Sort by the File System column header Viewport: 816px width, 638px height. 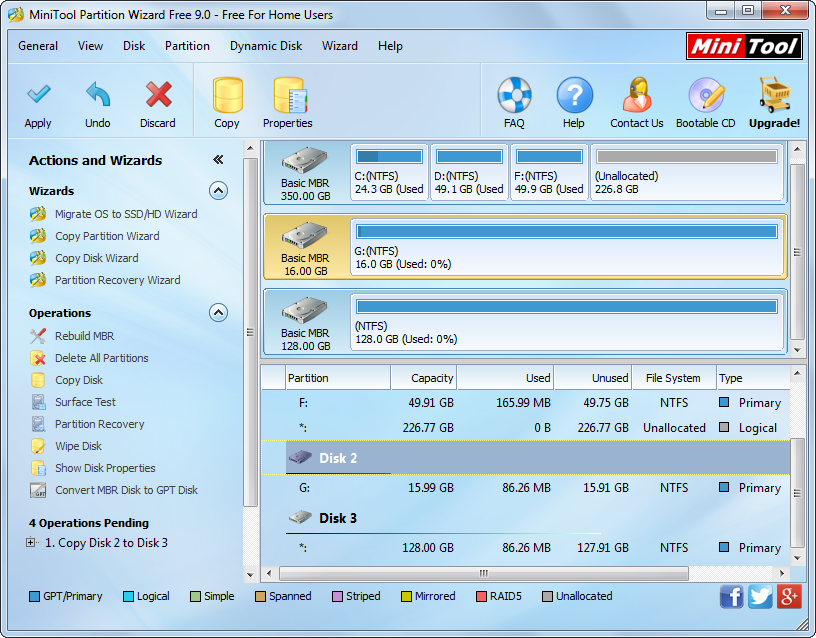coord(673,378)
